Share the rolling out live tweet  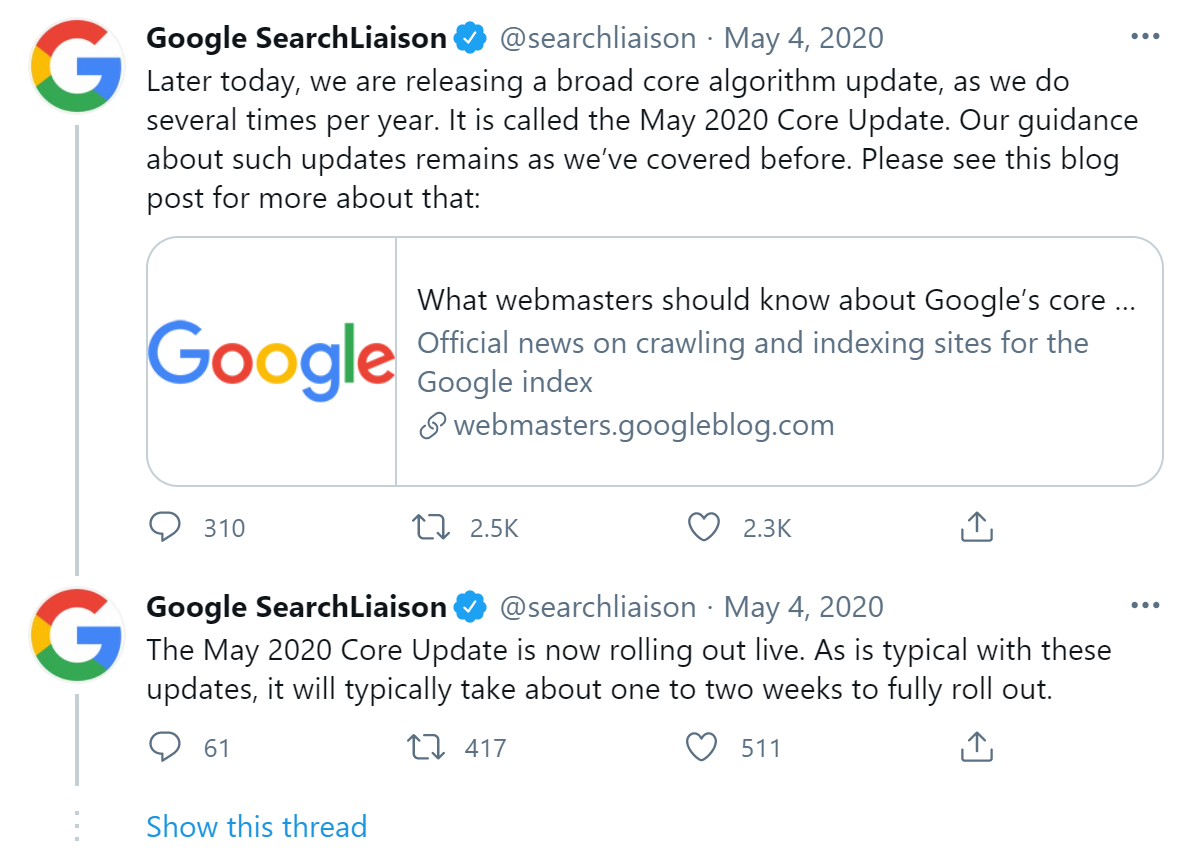[x=976, y=747]
